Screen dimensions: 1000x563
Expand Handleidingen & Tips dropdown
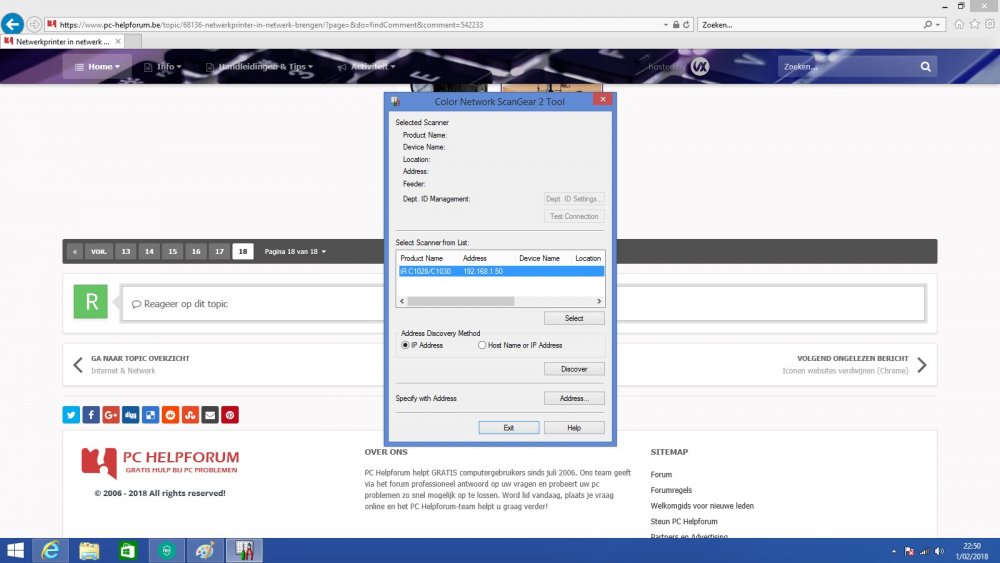tap(259, 66)
